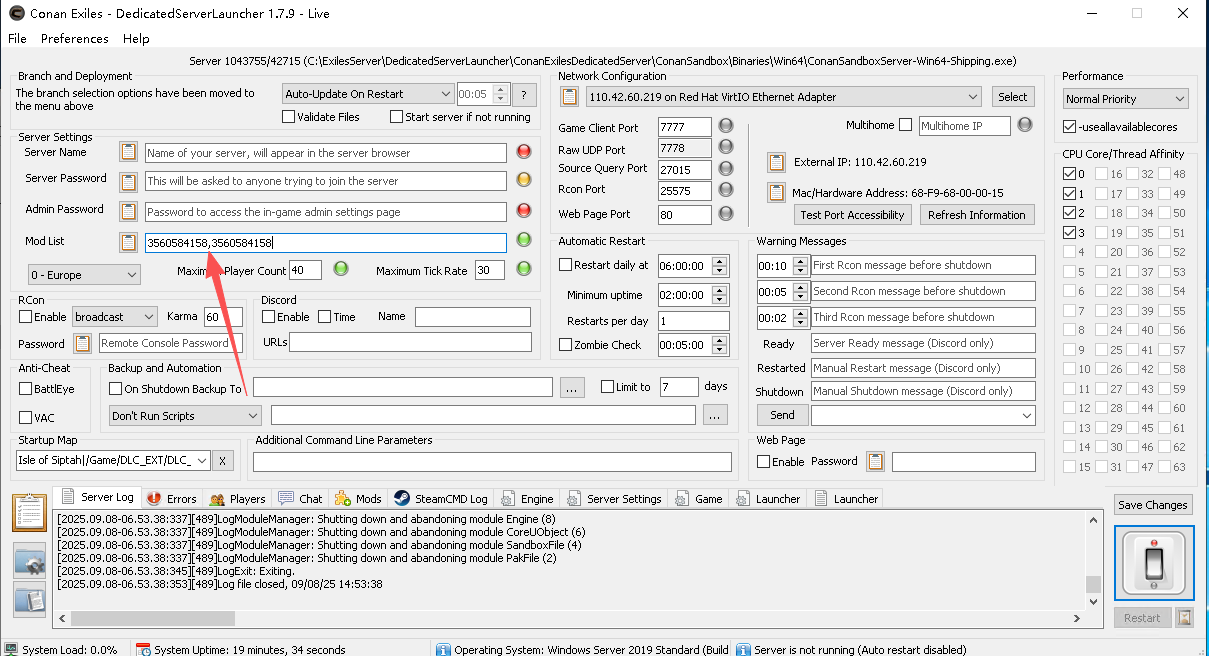Open the Isle of Siptah startup map dropdown

click(113, 460)
